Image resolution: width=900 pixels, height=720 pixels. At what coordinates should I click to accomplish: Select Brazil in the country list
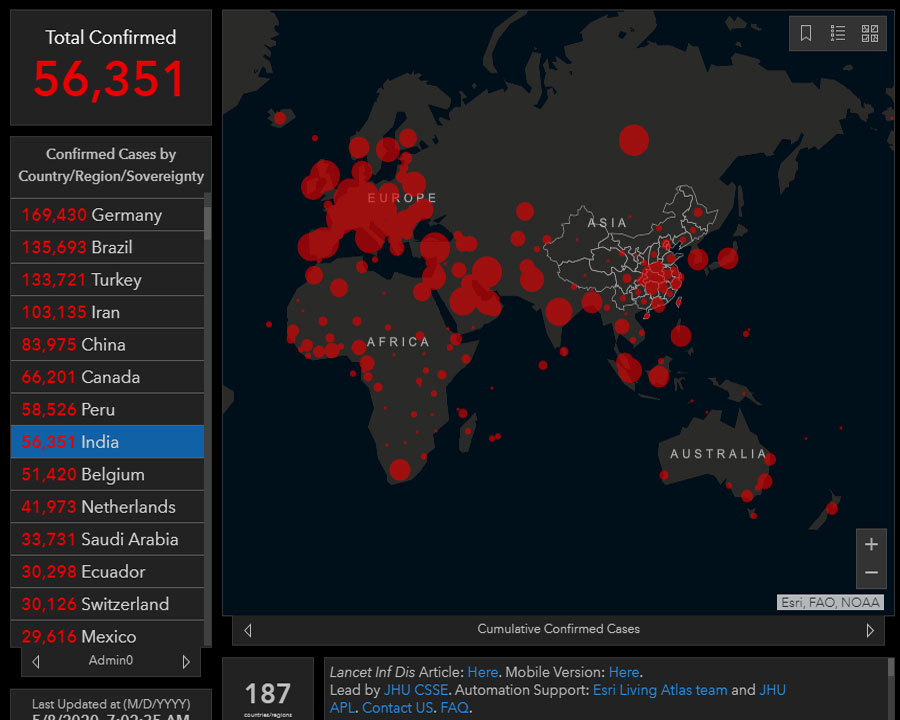[107, 247]
